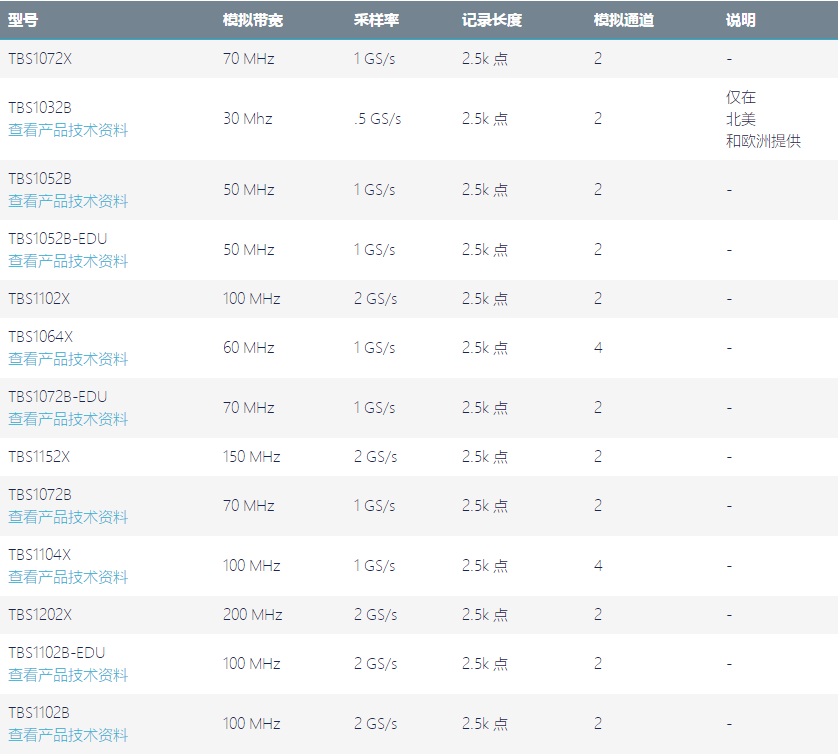Click the channel count 4 in TBS1064X row

(598, 348)
